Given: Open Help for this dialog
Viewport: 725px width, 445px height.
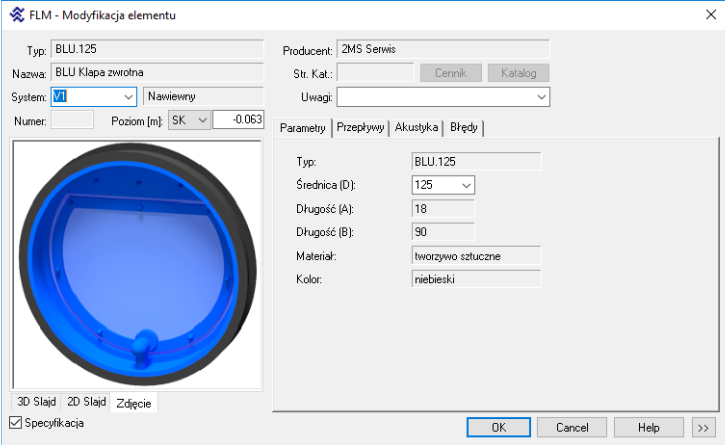Looking at the screenshot, I should (648, 427).
